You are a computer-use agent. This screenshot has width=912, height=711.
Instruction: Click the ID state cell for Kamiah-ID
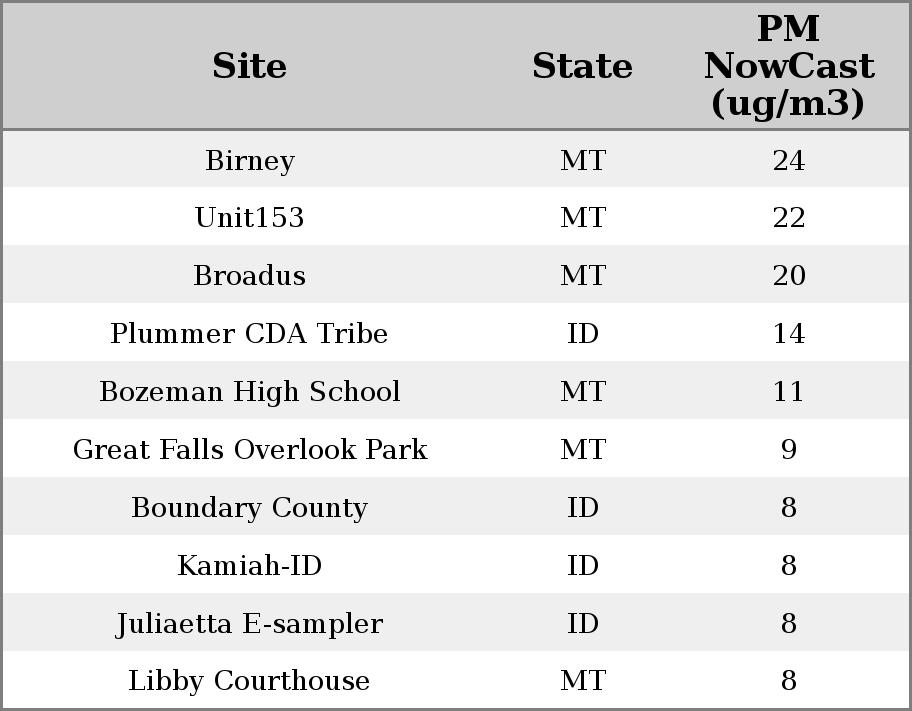[582, 566]
